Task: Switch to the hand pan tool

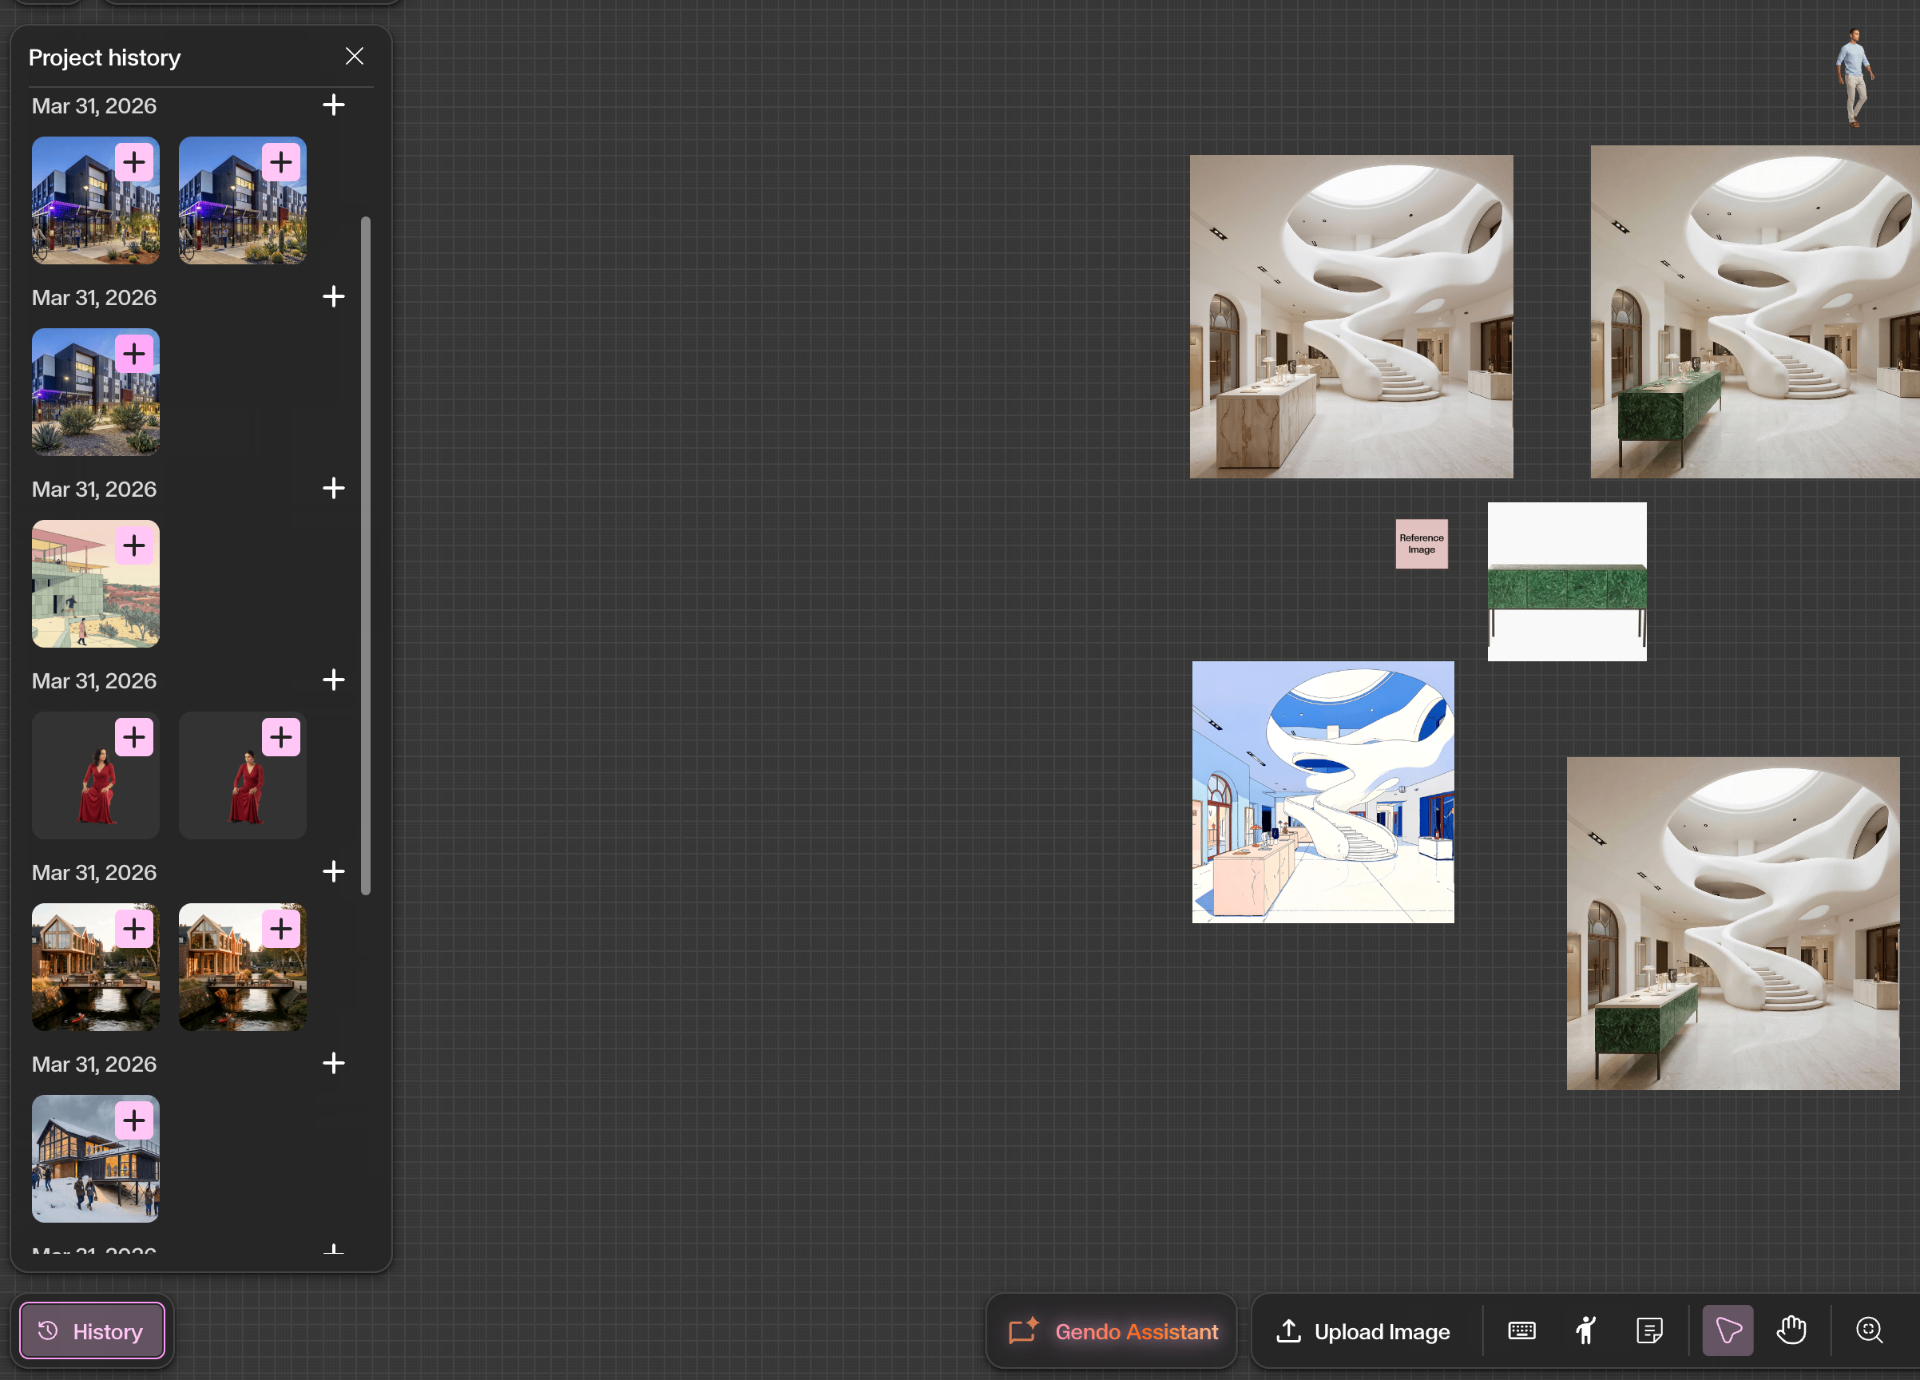Action: pos(1791,1330)
